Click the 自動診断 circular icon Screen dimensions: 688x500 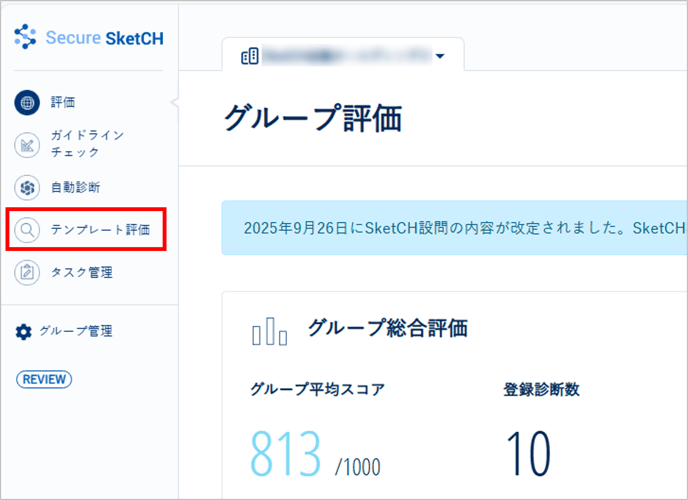pos(27,187)
